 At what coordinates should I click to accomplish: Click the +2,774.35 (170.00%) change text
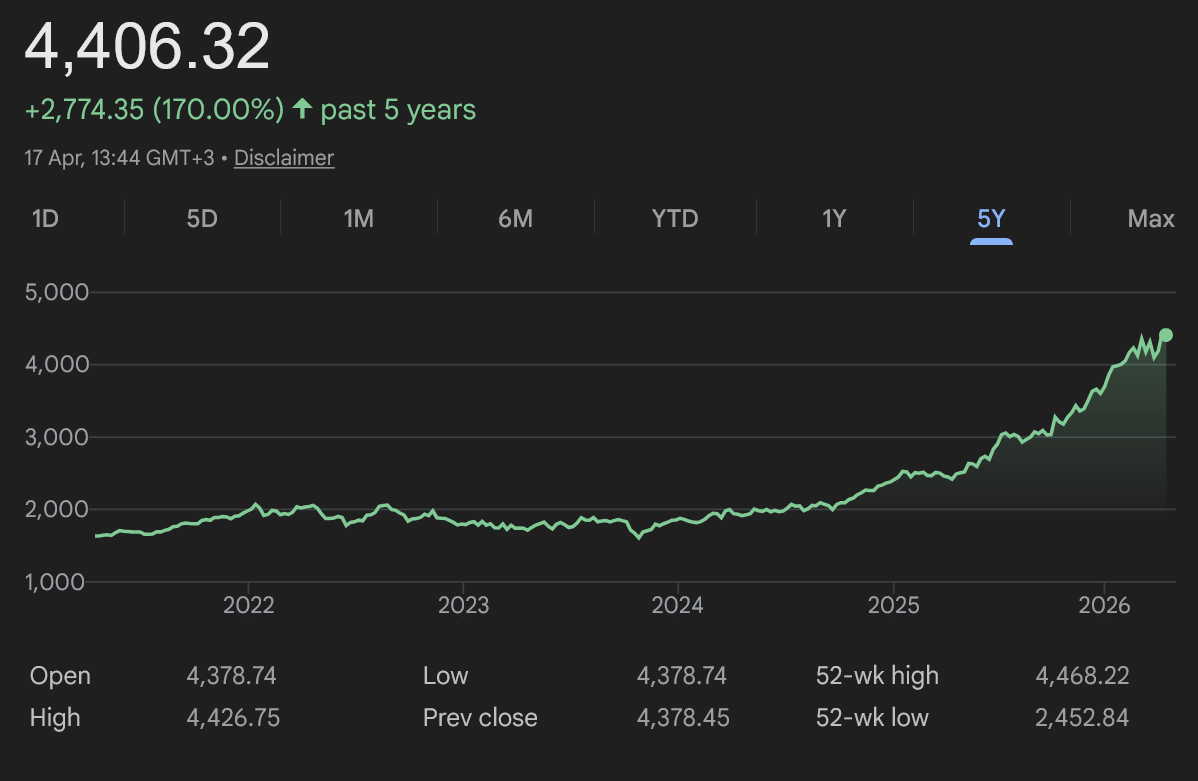coord(154,109)
